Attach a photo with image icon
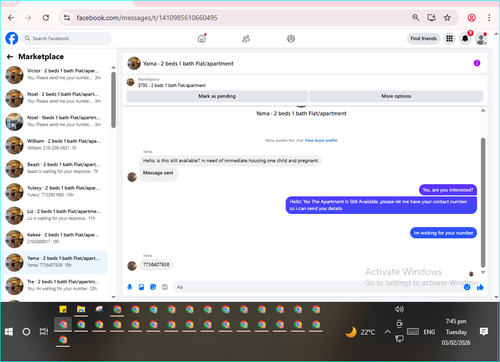Screen dimensions: 500x362 click(x=141, y=287)
